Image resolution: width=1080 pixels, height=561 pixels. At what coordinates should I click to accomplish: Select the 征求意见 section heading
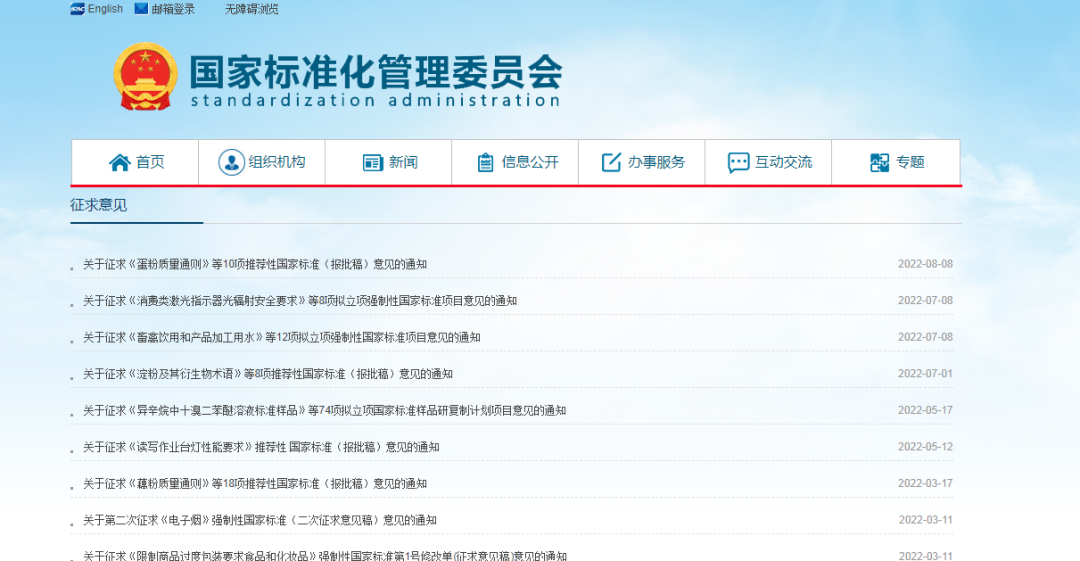point(98,205)
